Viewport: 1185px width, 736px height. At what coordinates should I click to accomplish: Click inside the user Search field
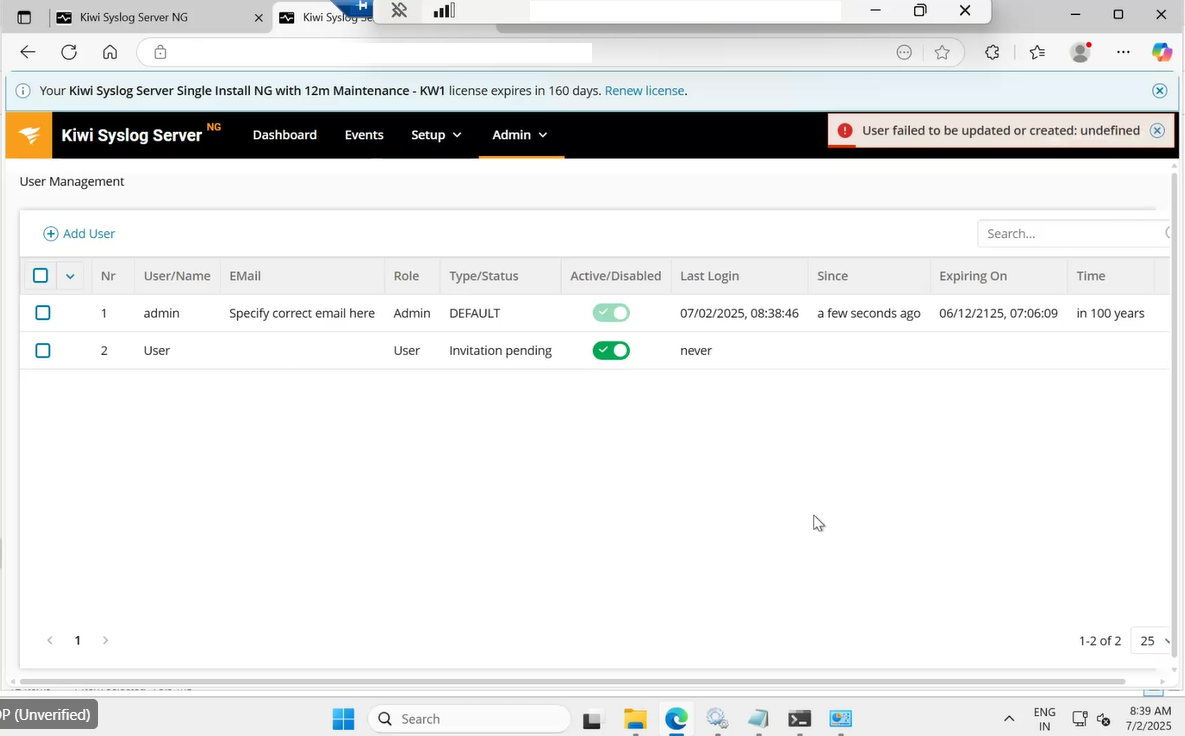coord(1060,233)
